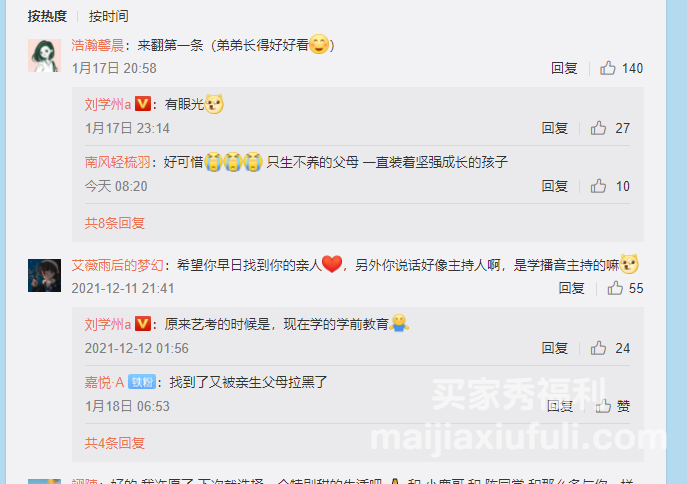687x484 pixels.
Task: Reply to 南风轻梳羽's comment
Action: click(x=555, y=186)
